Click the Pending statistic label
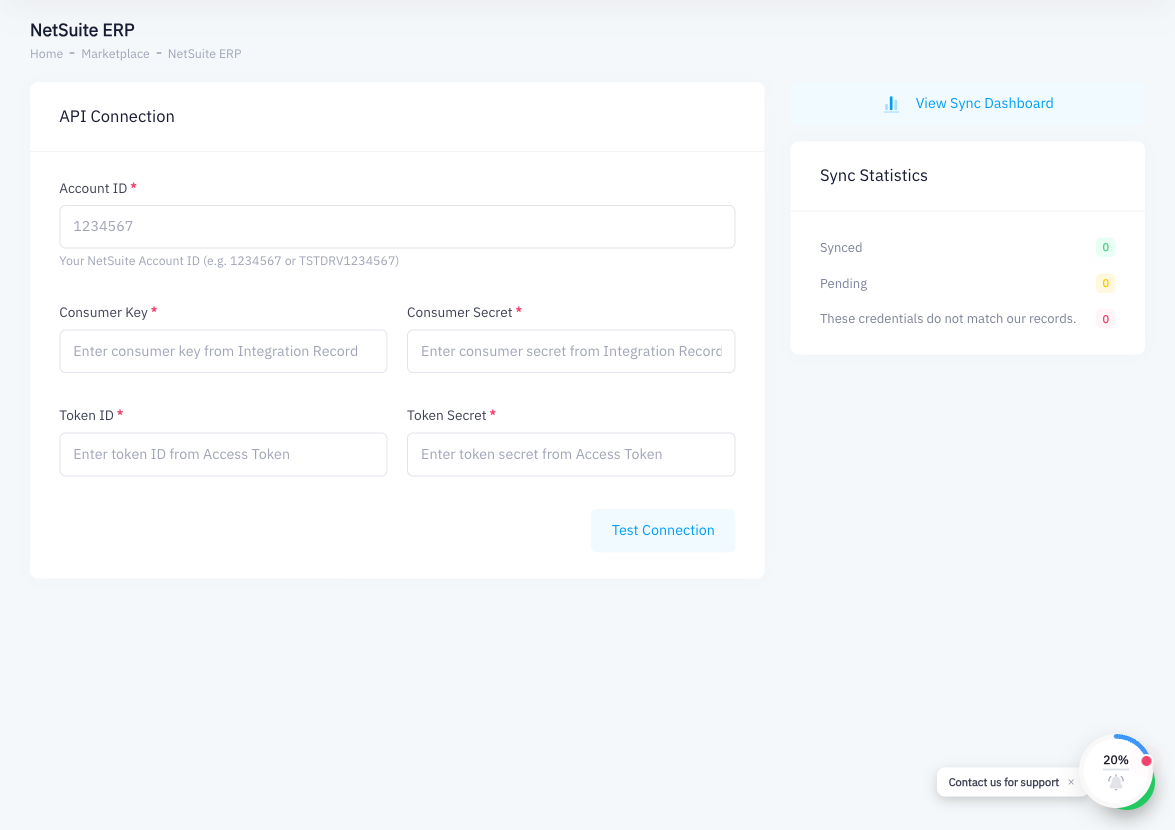Image resolution: width=1175 pixels, height=830 pixels. tap(843, 284)
